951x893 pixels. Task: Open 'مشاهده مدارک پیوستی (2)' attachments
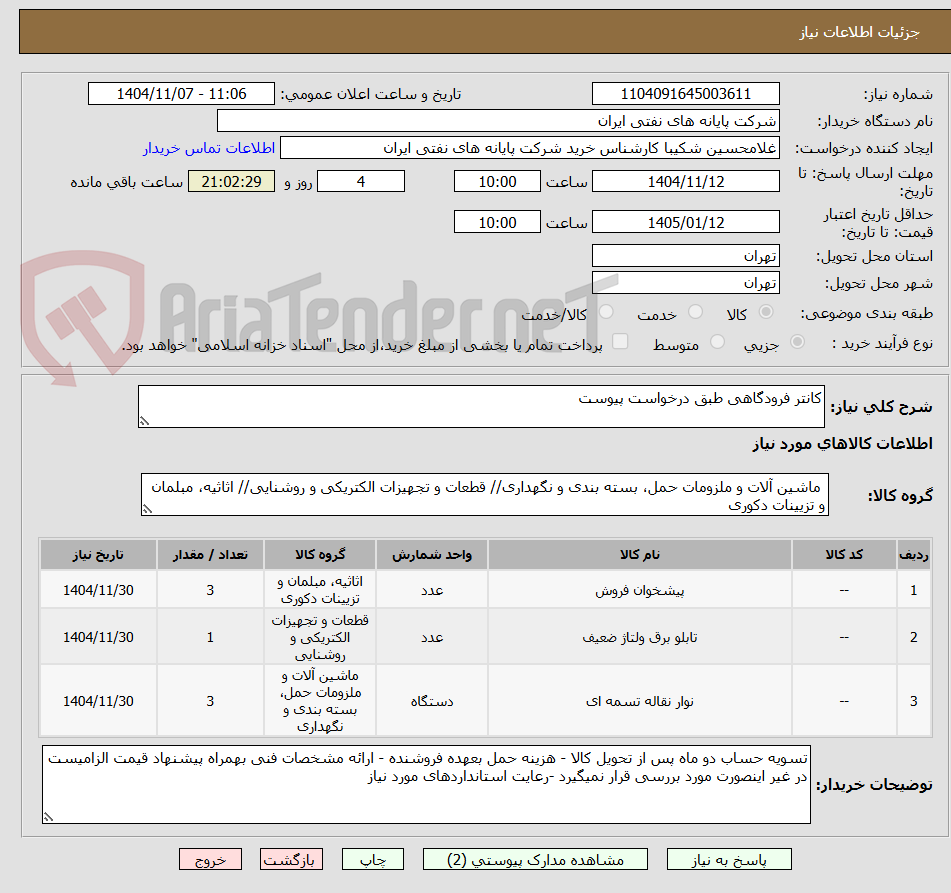pos(535,859)
